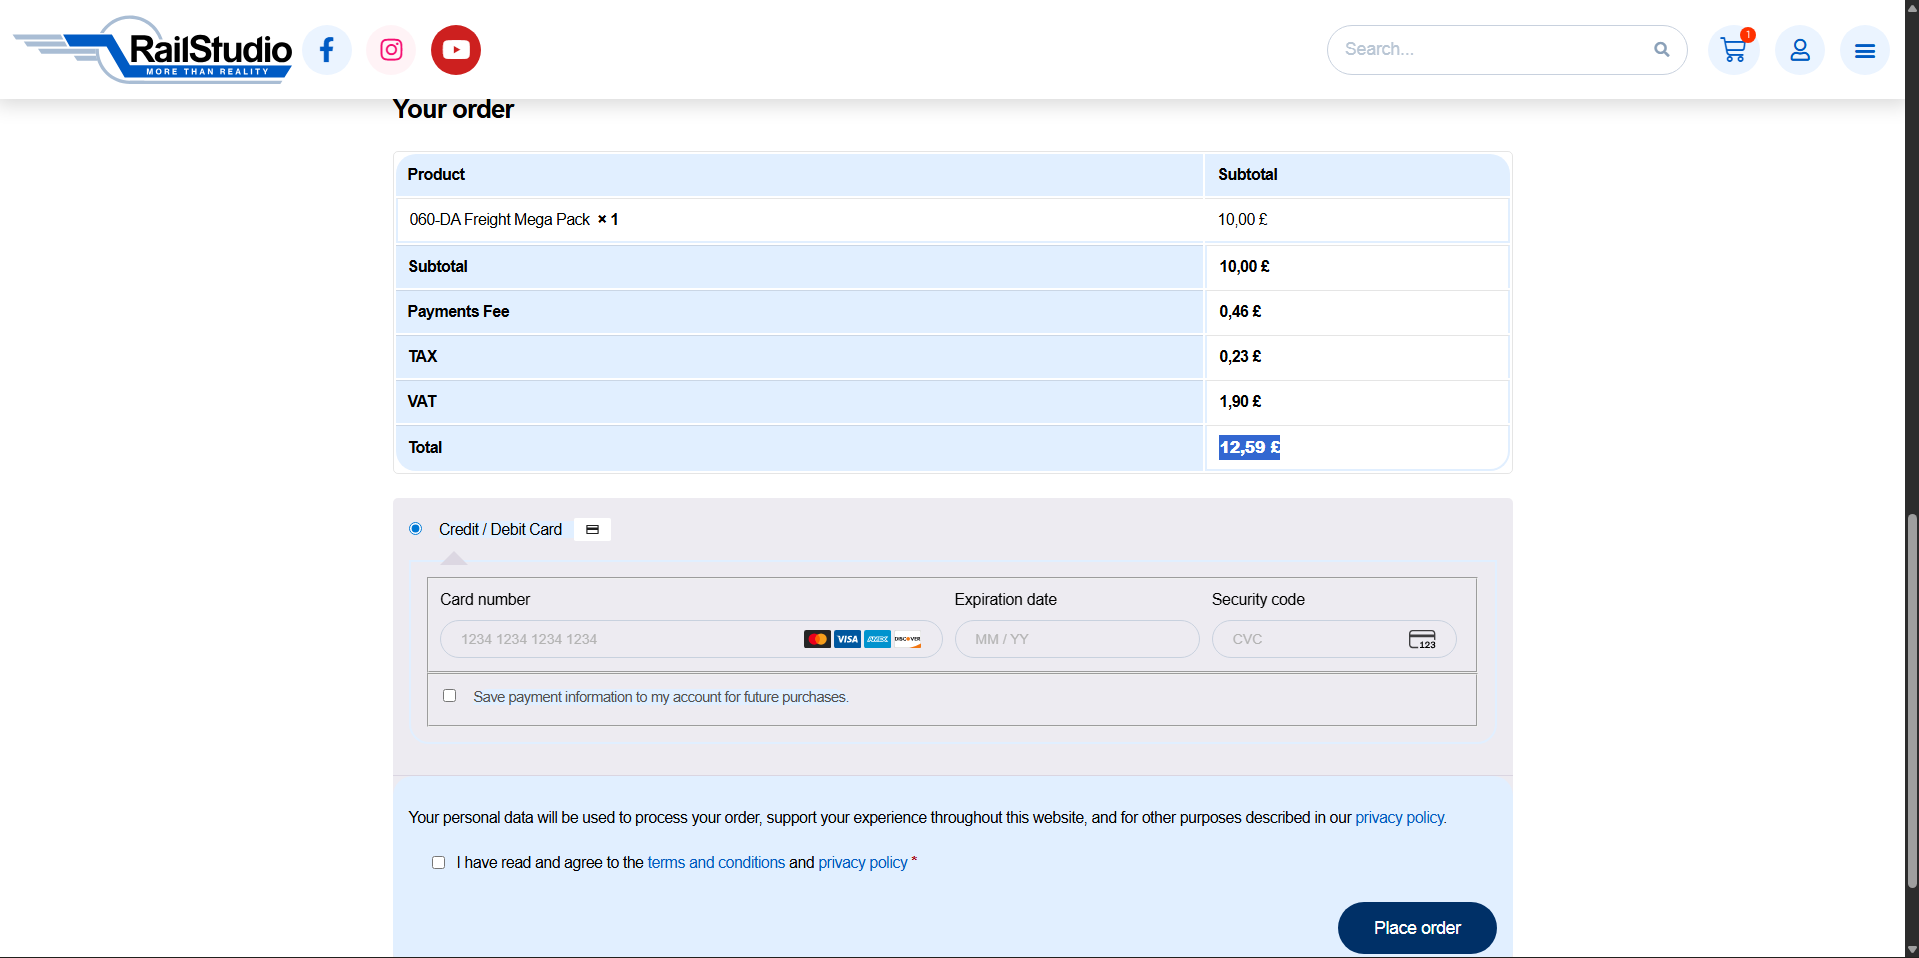This screenshot has height=958, width=1919.
Task: Tick the terms and conditions agreement checkbox
Action: 438,862
